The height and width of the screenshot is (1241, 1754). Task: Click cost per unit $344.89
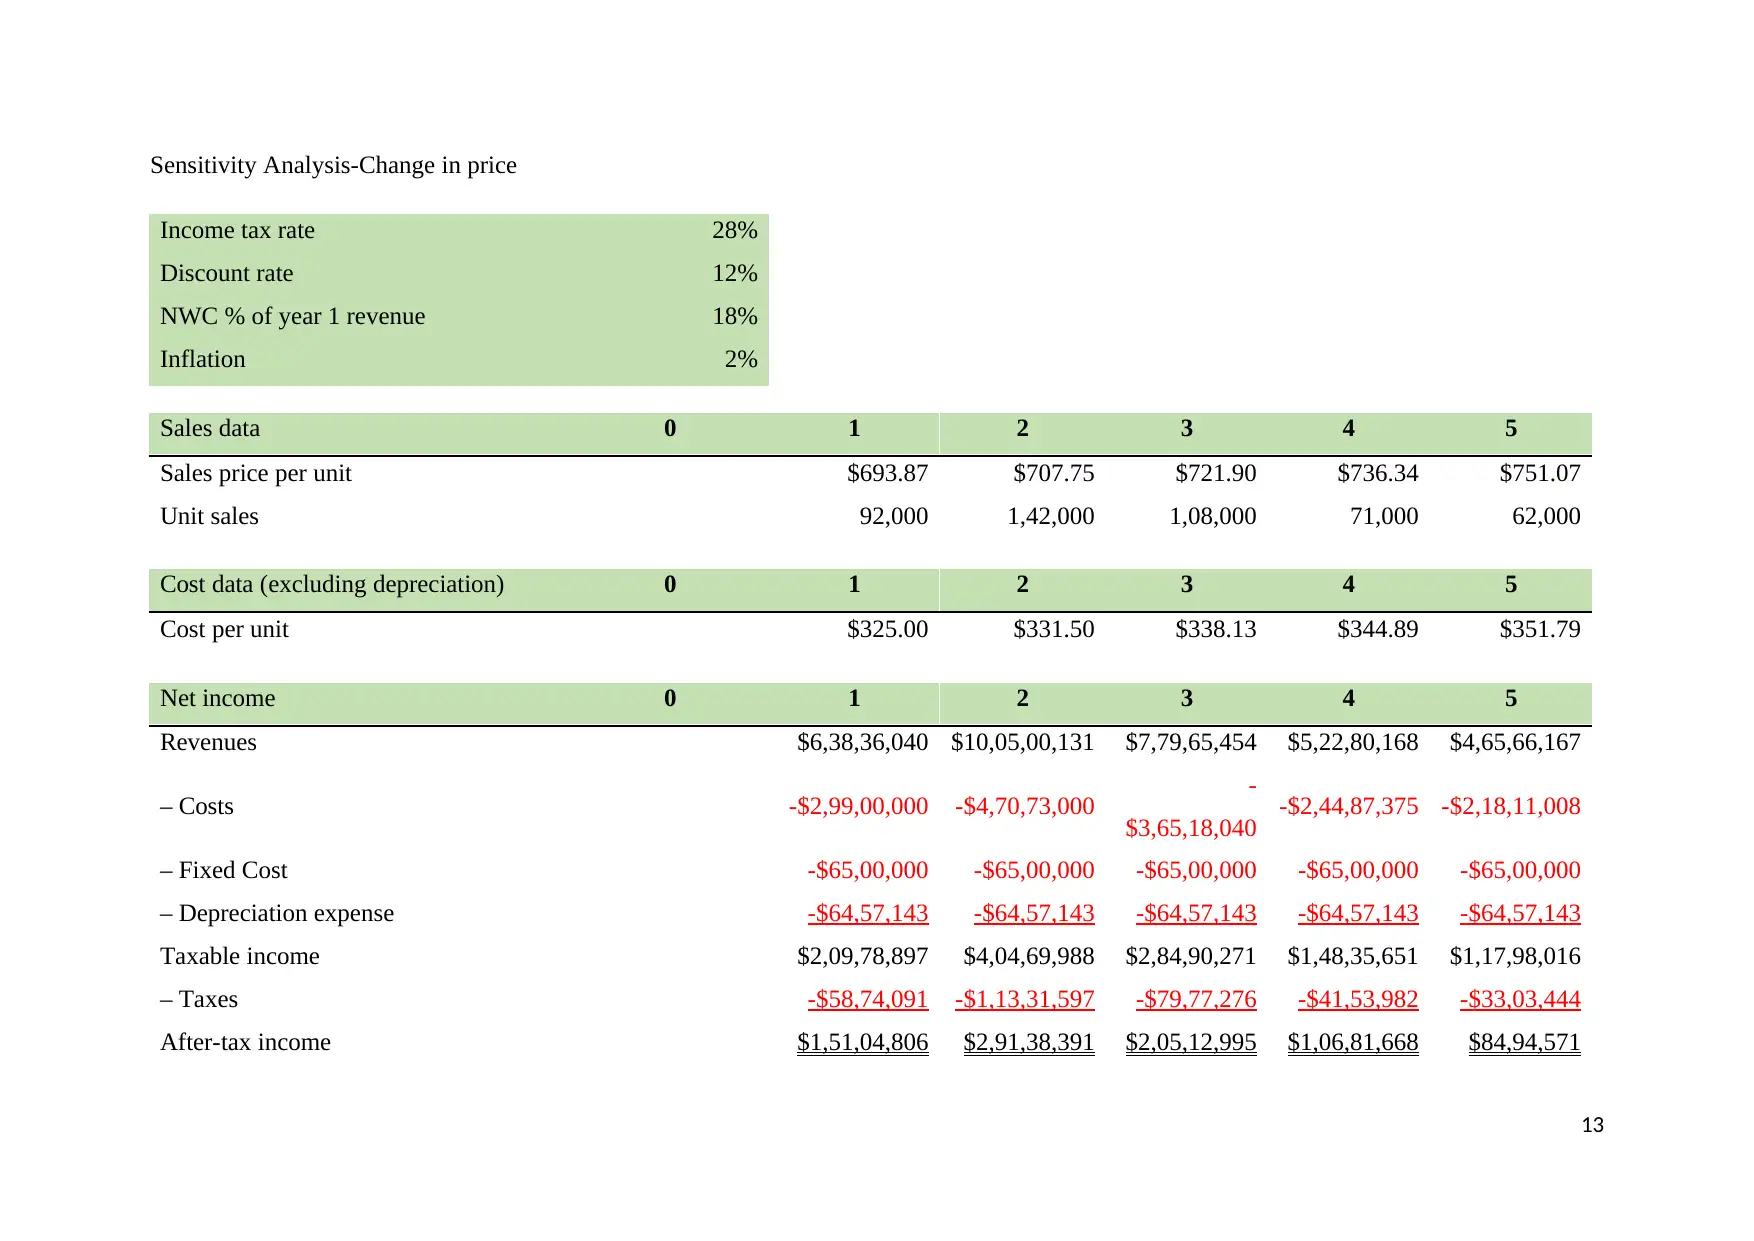point(1377,629)
